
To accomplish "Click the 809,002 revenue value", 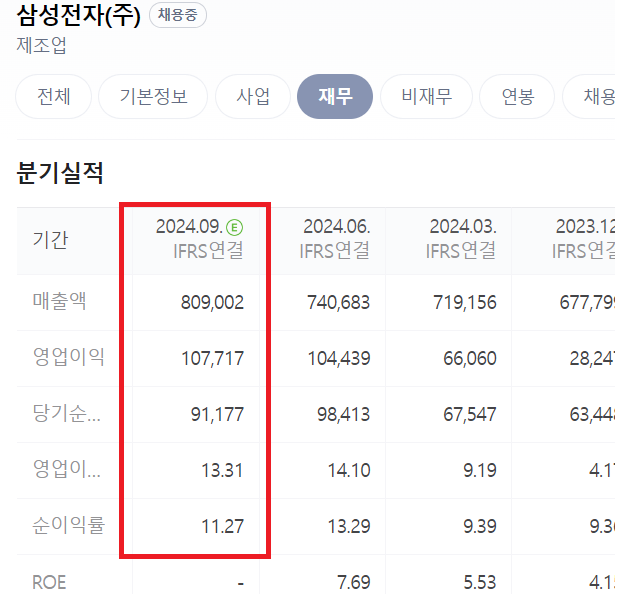I will [212, 303].
